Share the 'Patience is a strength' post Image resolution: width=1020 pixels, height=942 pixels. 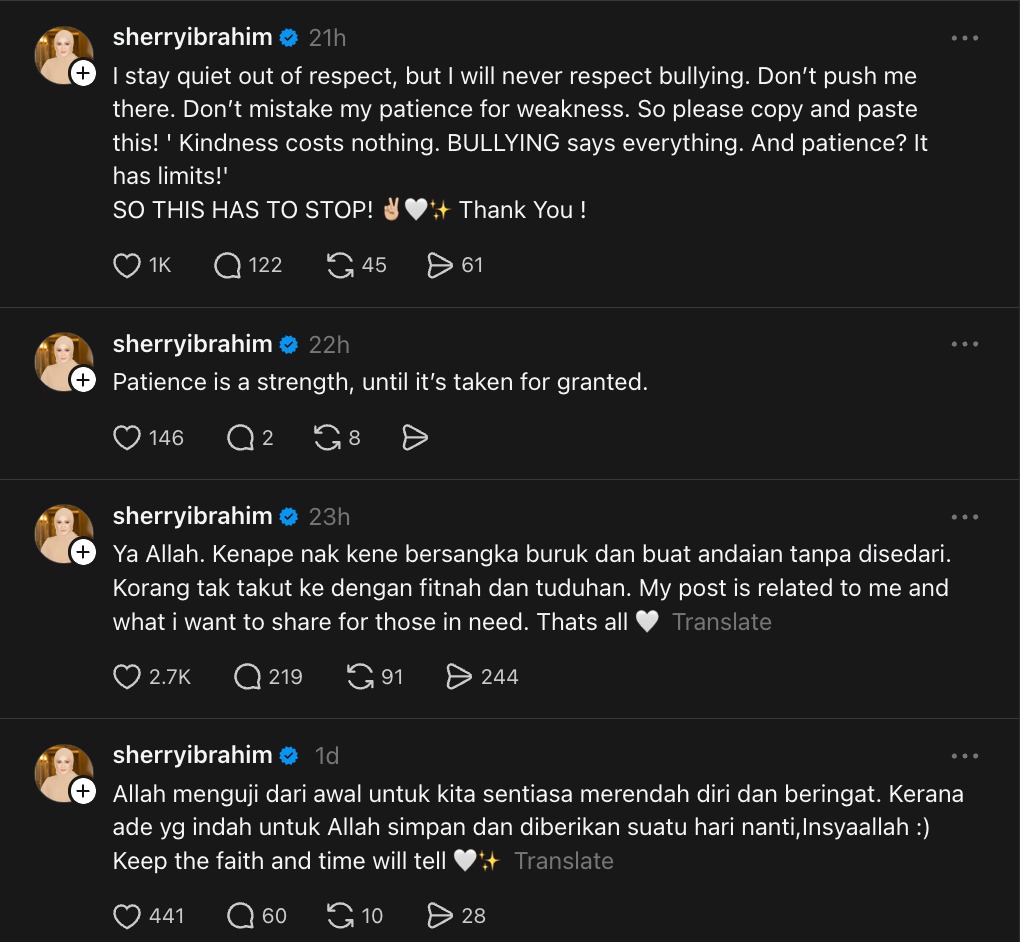click(x=414, y=438)
